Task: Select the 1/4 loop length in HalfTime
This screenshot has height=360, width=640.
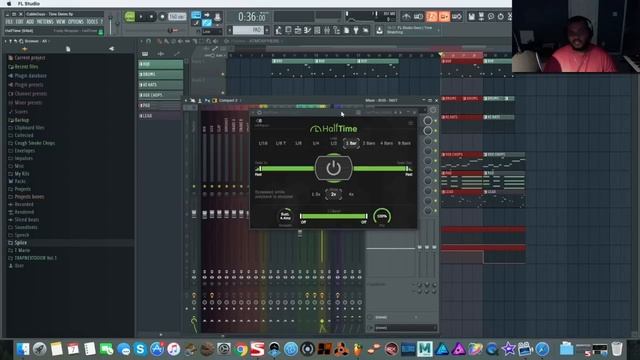Action: tap(316, 143)
